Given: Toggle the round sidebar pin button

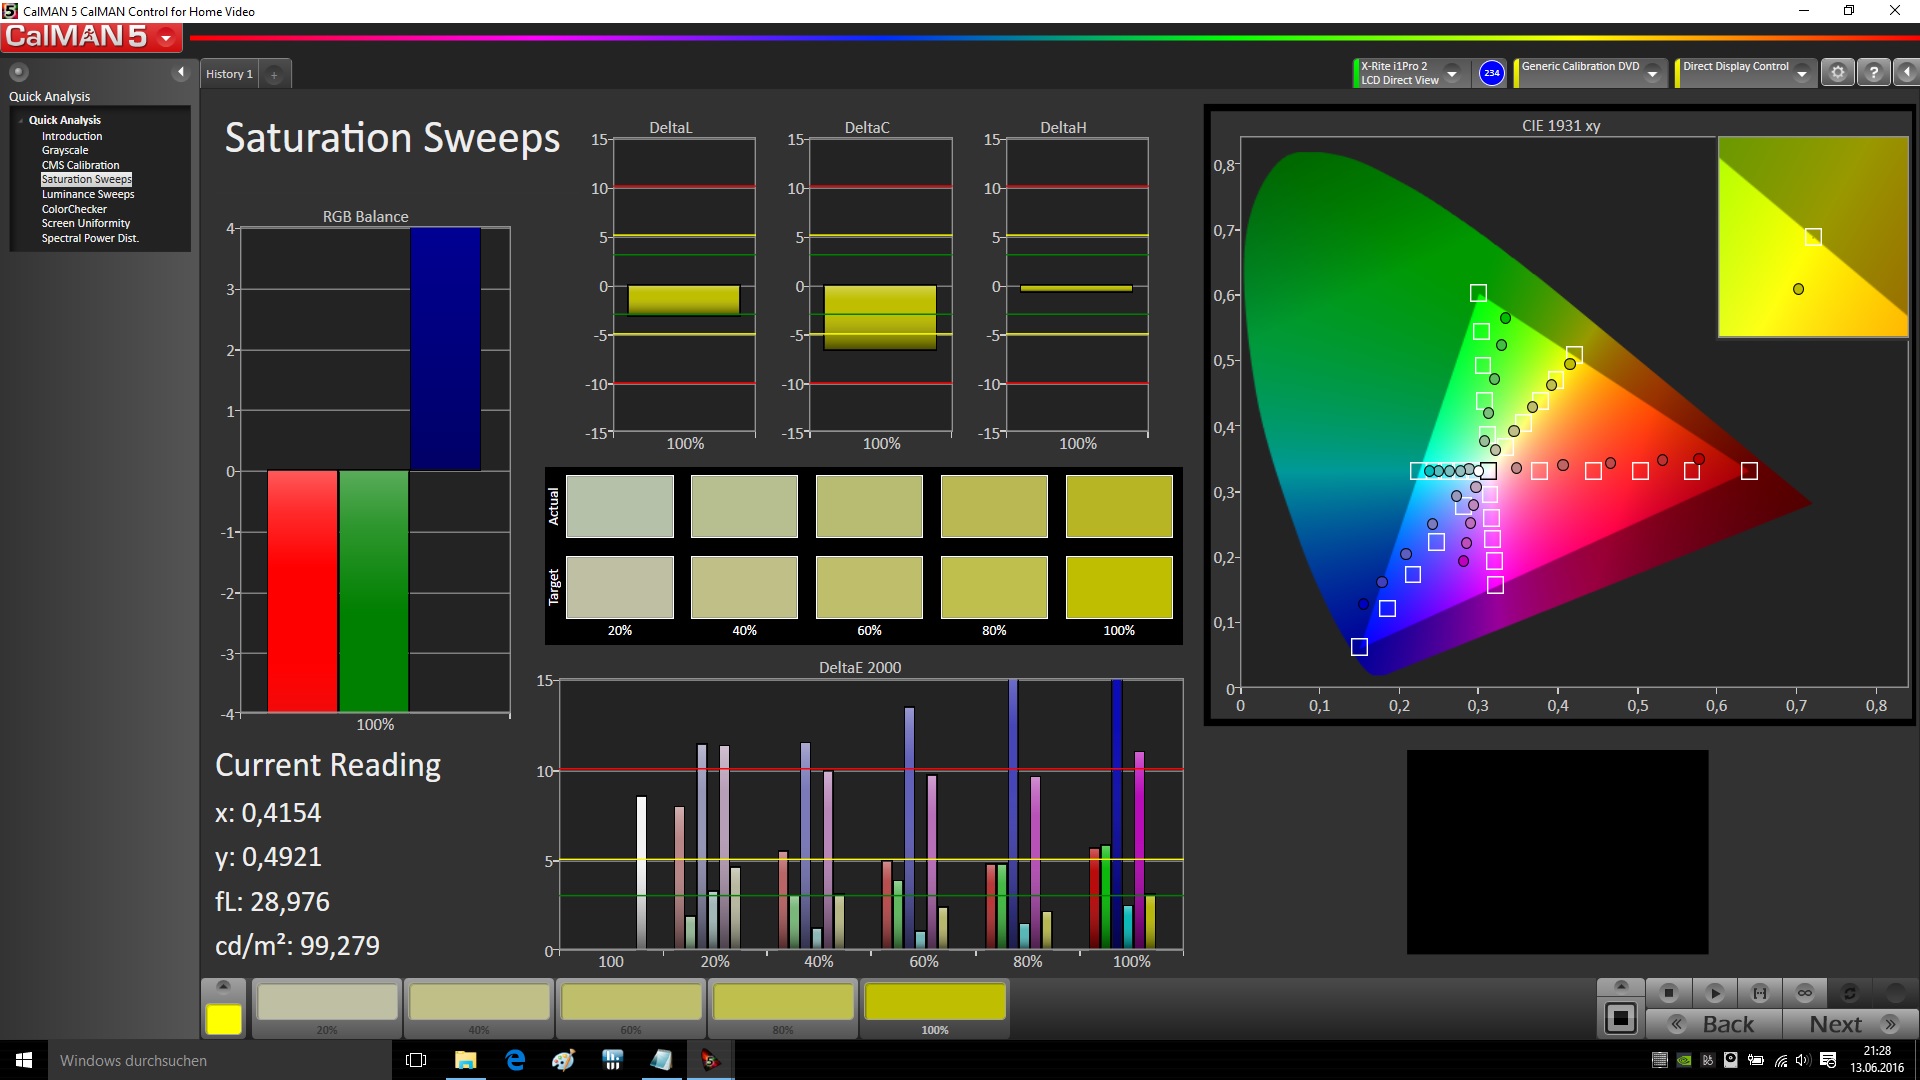Looking at the screenshot, I should point(19,72).
